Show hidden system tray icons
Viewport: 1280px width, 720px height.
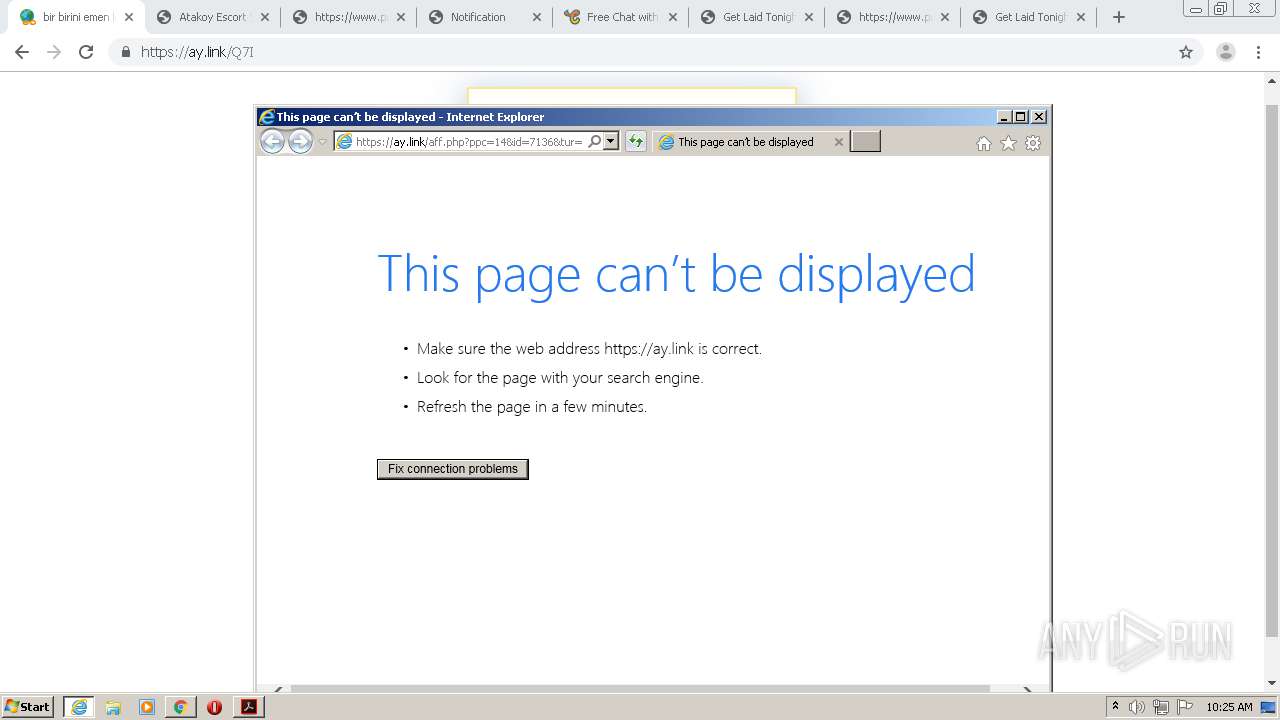(1115, 707)
